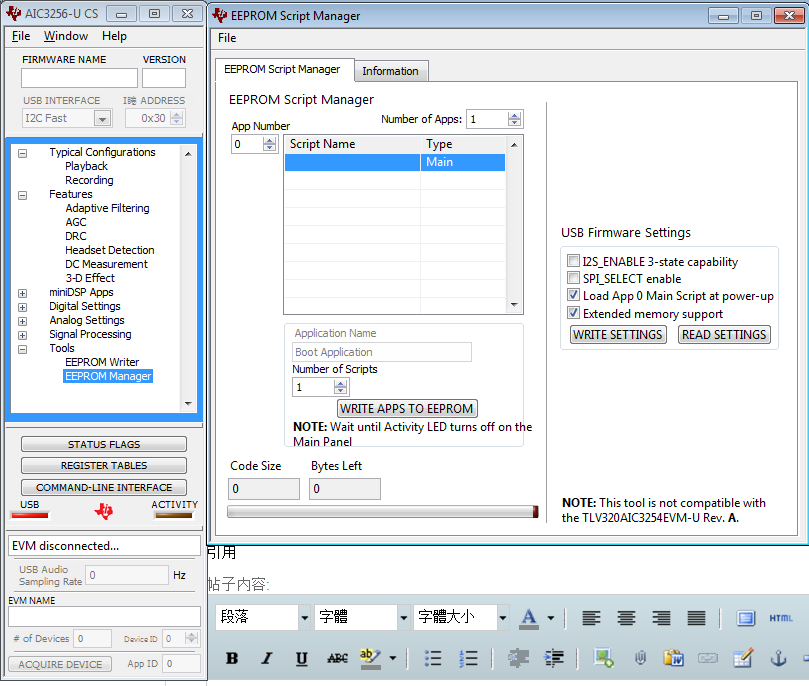Click the insert hyperlink icon
The width and height of the screenshot is (809, 686).
[708, 658]
